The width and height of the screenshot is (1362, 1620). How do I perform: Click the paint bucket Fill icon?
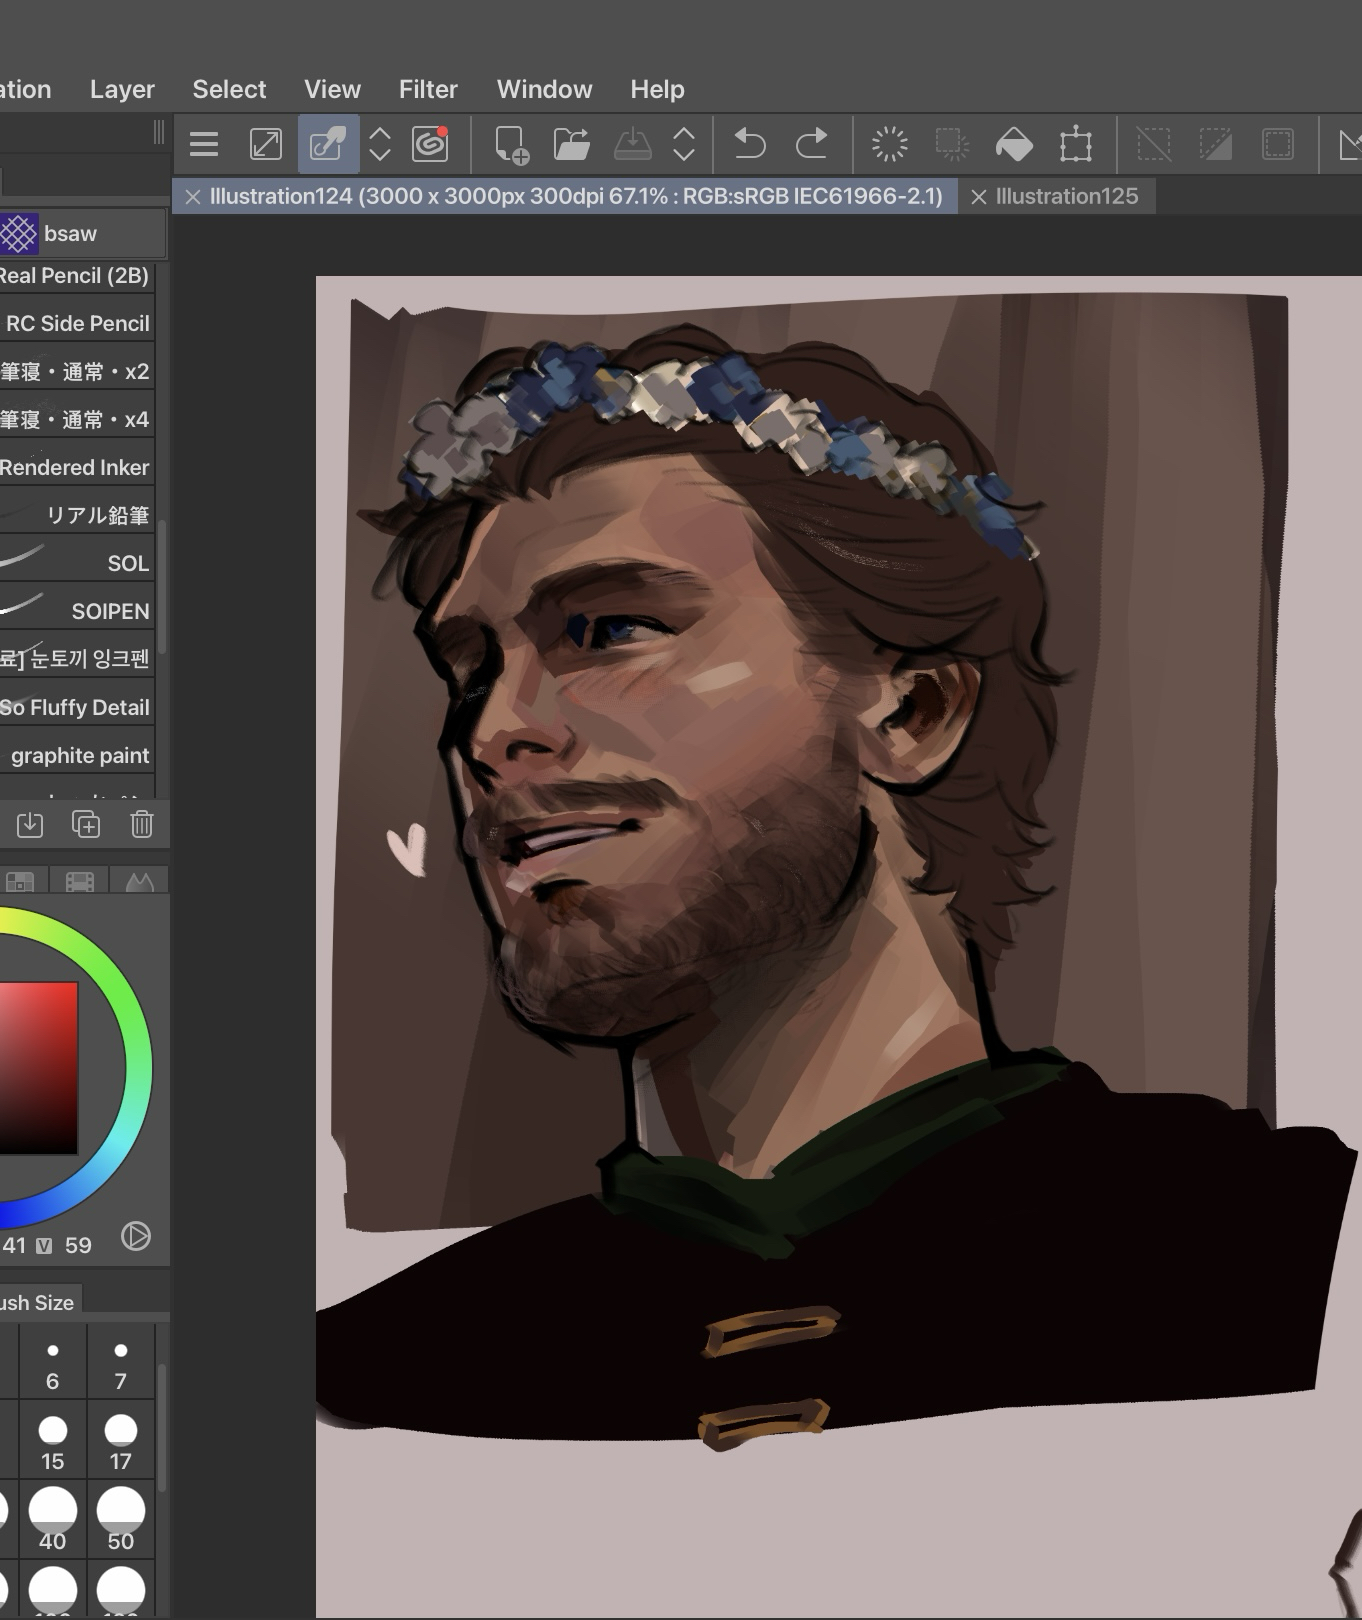(x=1014, y=145)
